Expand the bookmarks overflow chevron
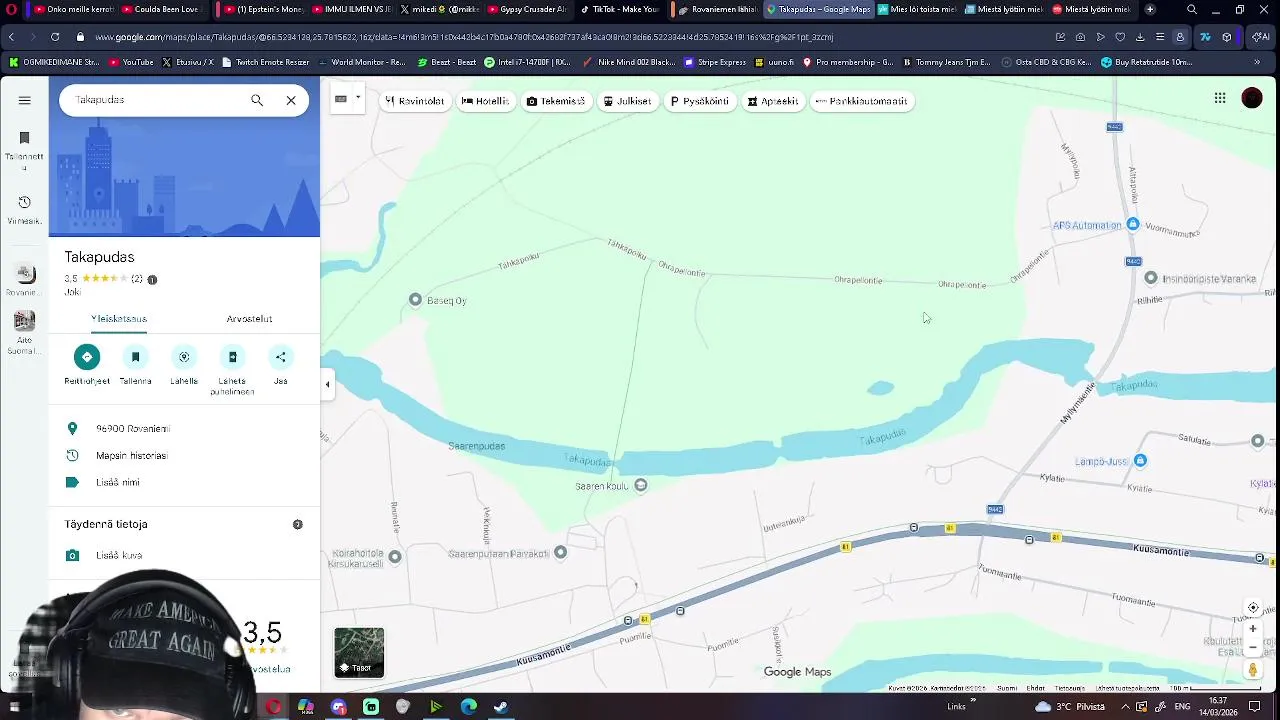This screenshot has height=720, width=1280. click(x=1257, y=62)
